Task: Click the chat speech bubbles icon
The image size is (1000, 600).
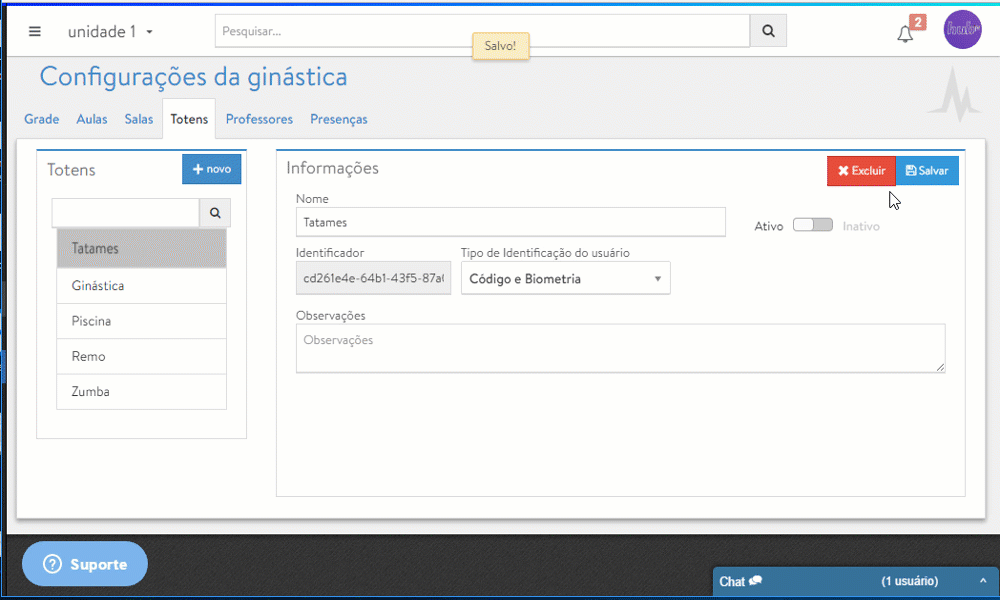Action: pyautogui.click(x=756, y=581)
